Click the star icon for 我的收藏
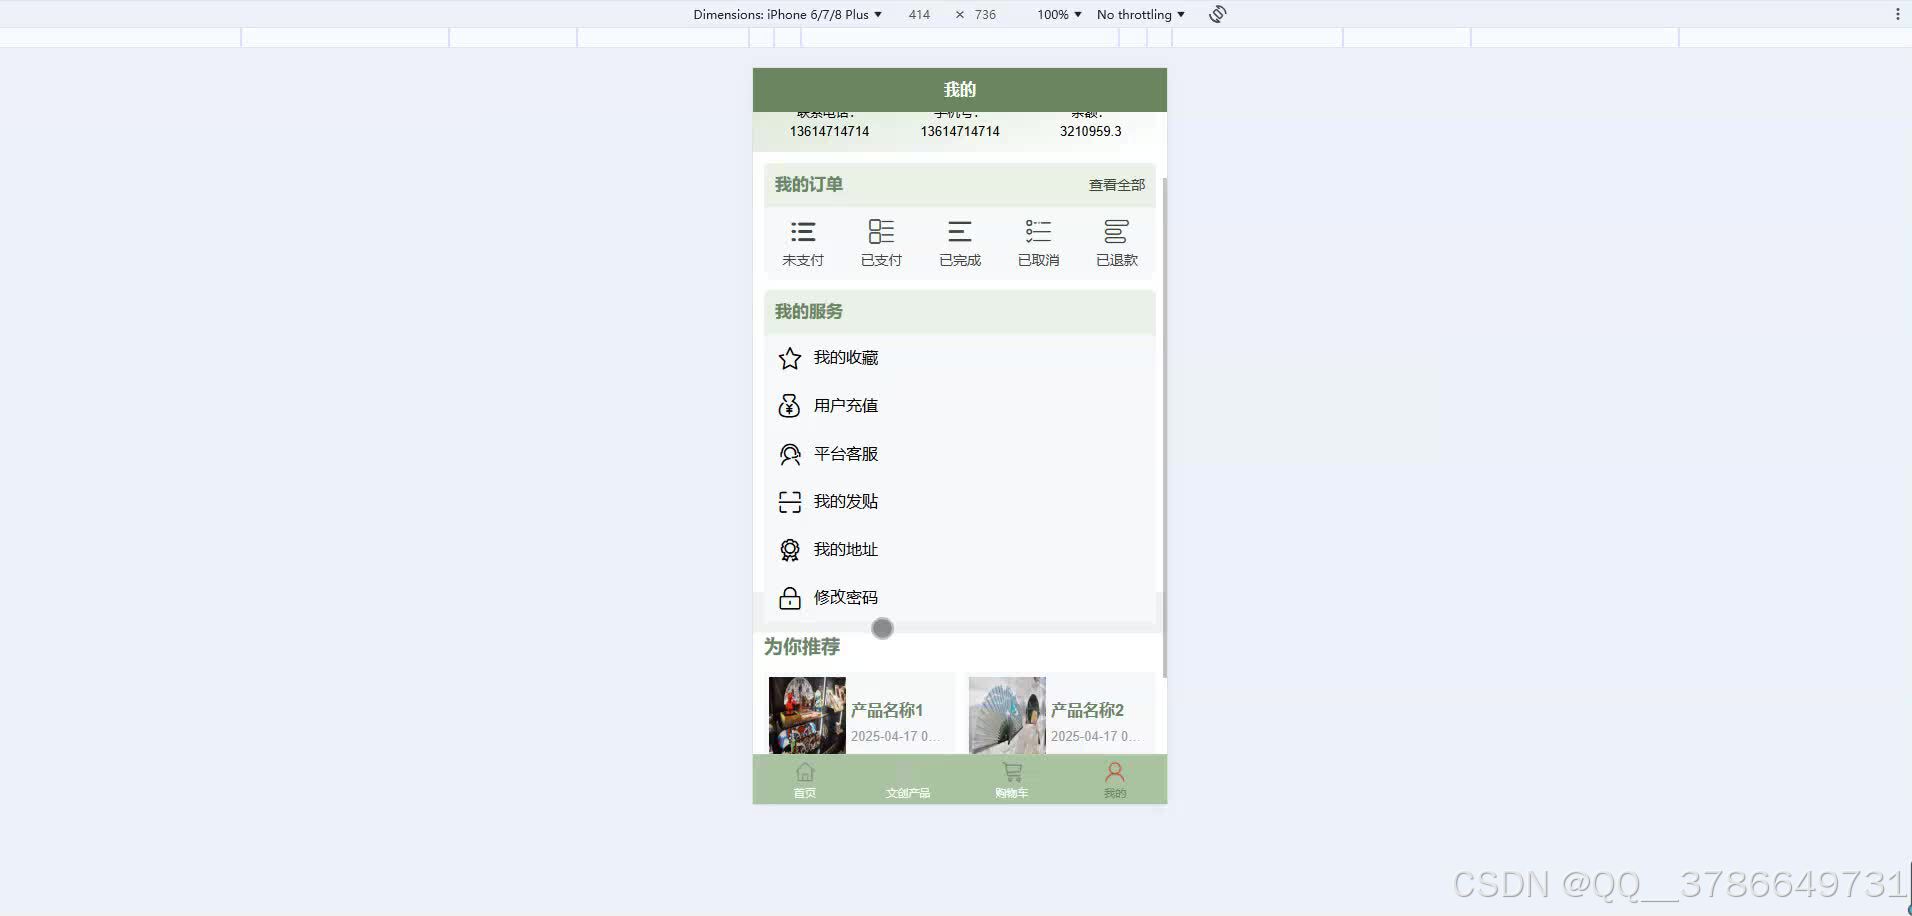 tap(790, 358)
